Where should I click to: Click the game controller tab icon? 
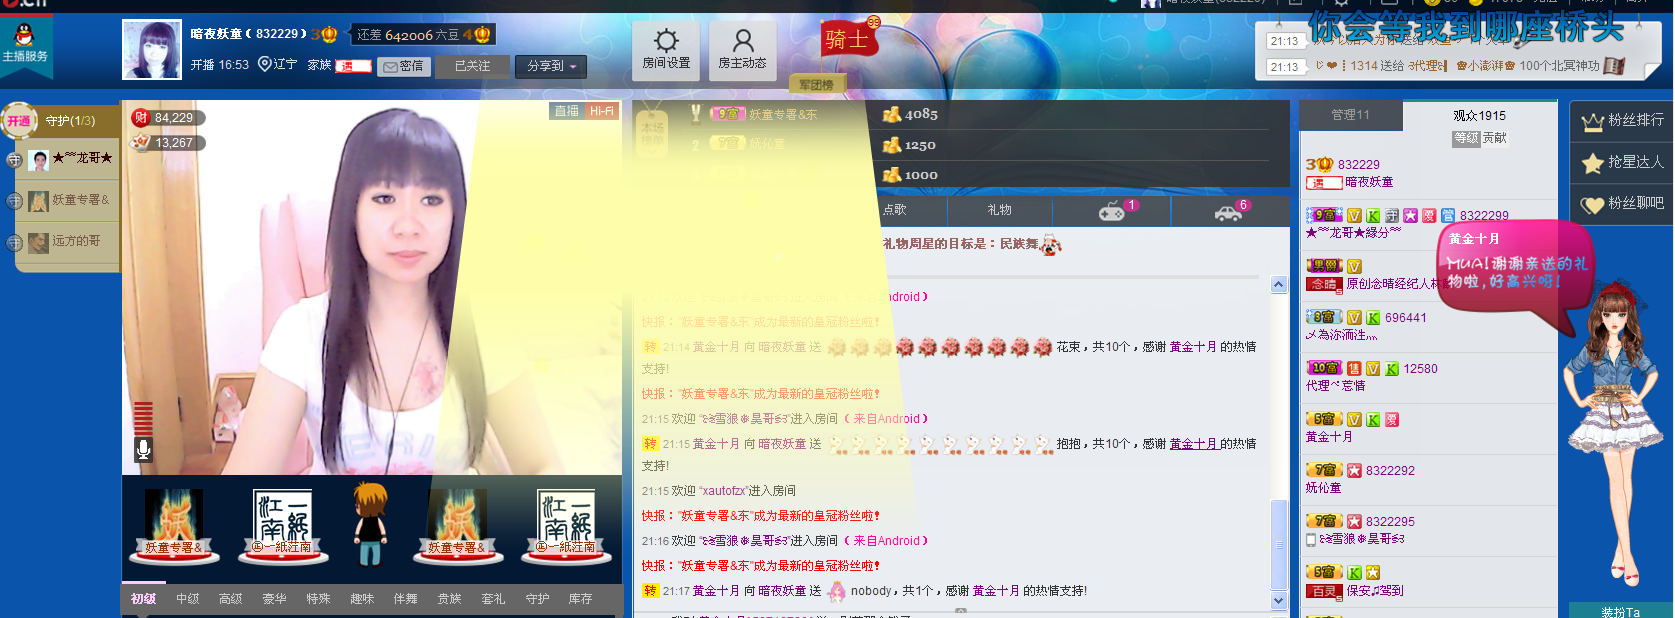(1111, 211)
